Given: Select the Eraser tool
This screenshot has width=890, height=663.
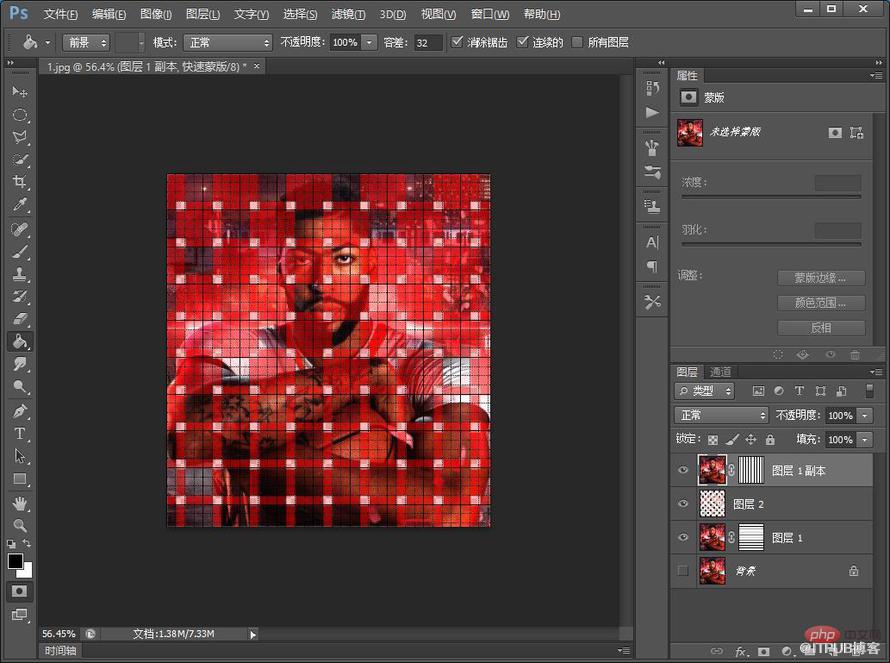Looking at the screenshot, I should (19, 319).
